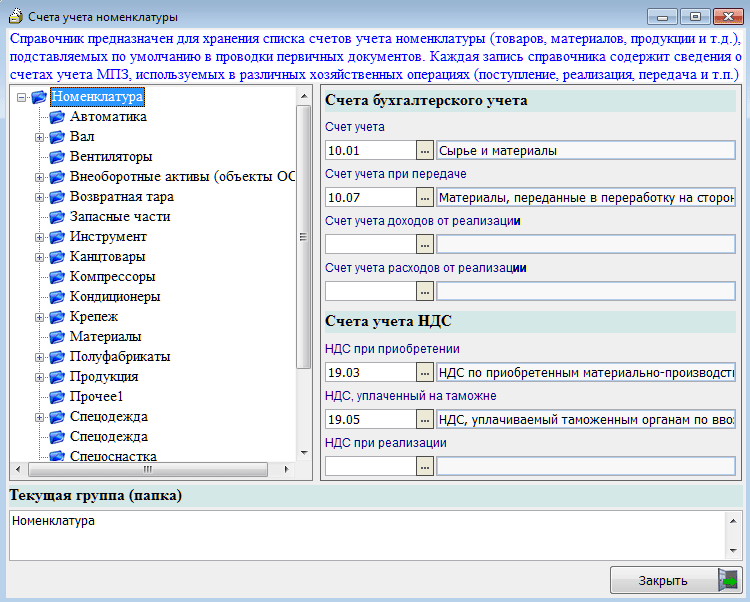Click the Запасные части folder icon
Image resolution: width=750 pixels, height=602 pixels.
click(x=57, y=217)
